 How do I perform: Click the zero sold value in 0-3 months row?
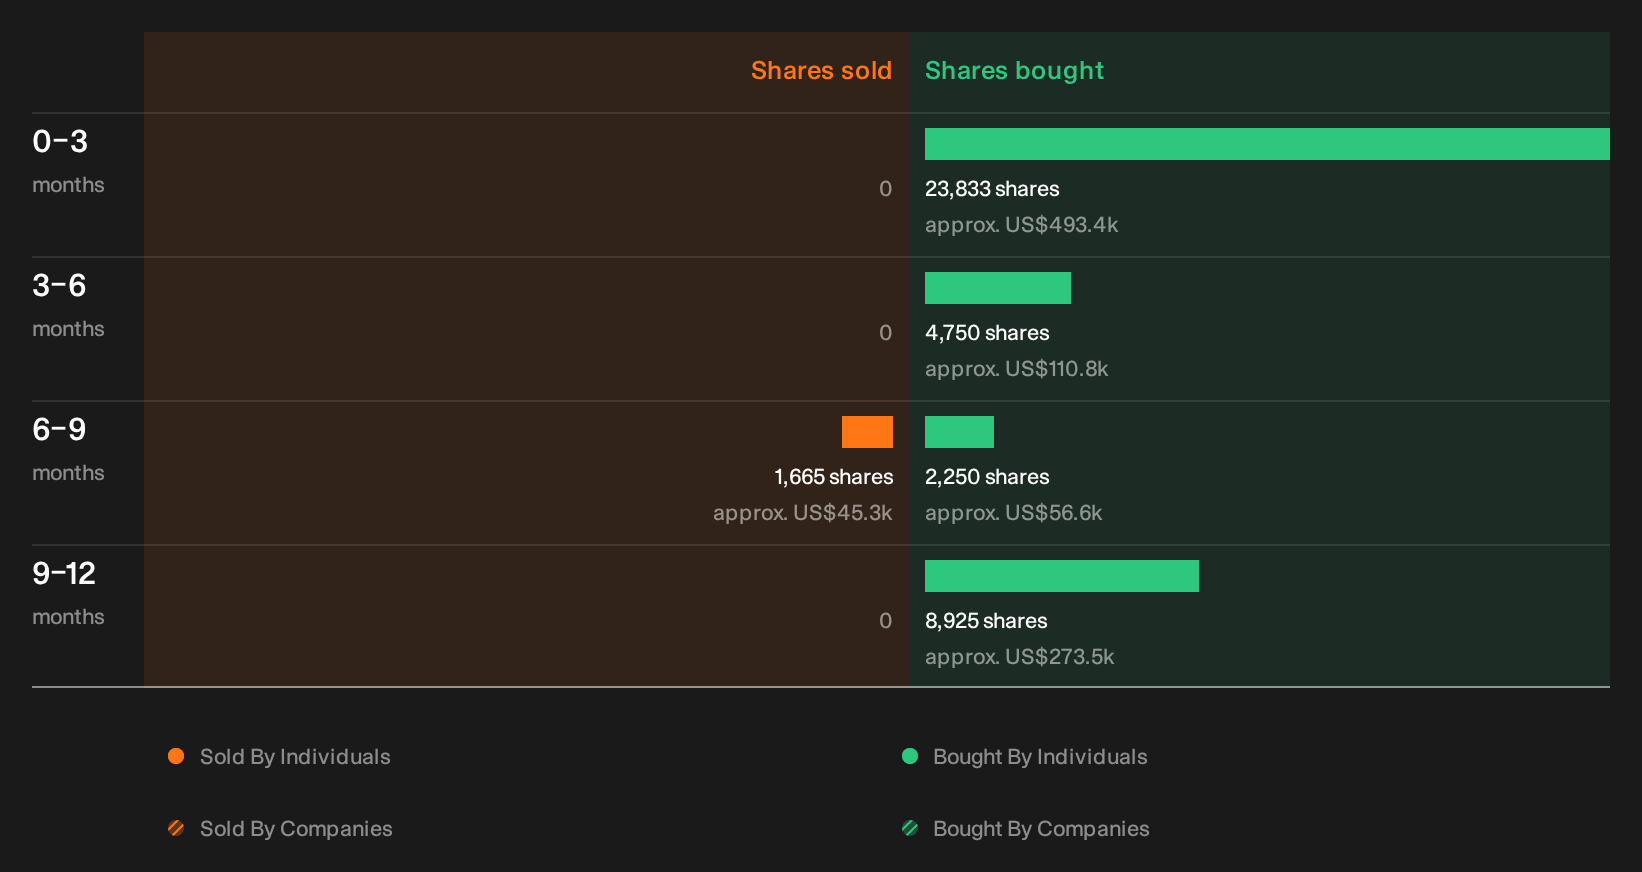click(885, 189)
